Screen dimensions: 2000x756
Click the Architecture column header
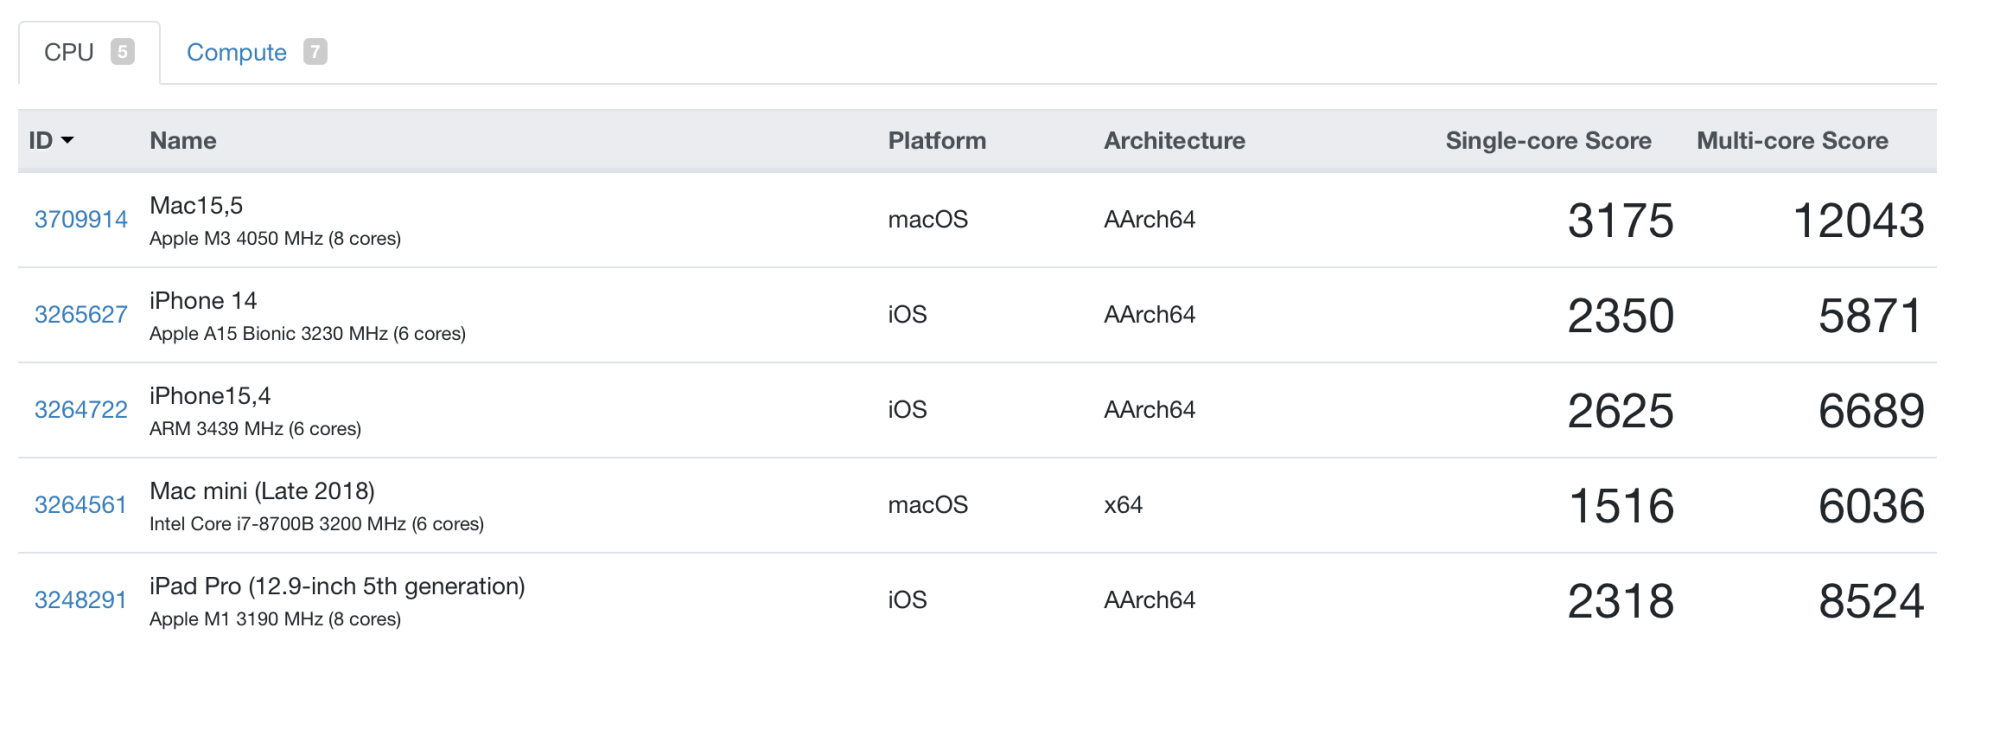[x=1174, y=141]
